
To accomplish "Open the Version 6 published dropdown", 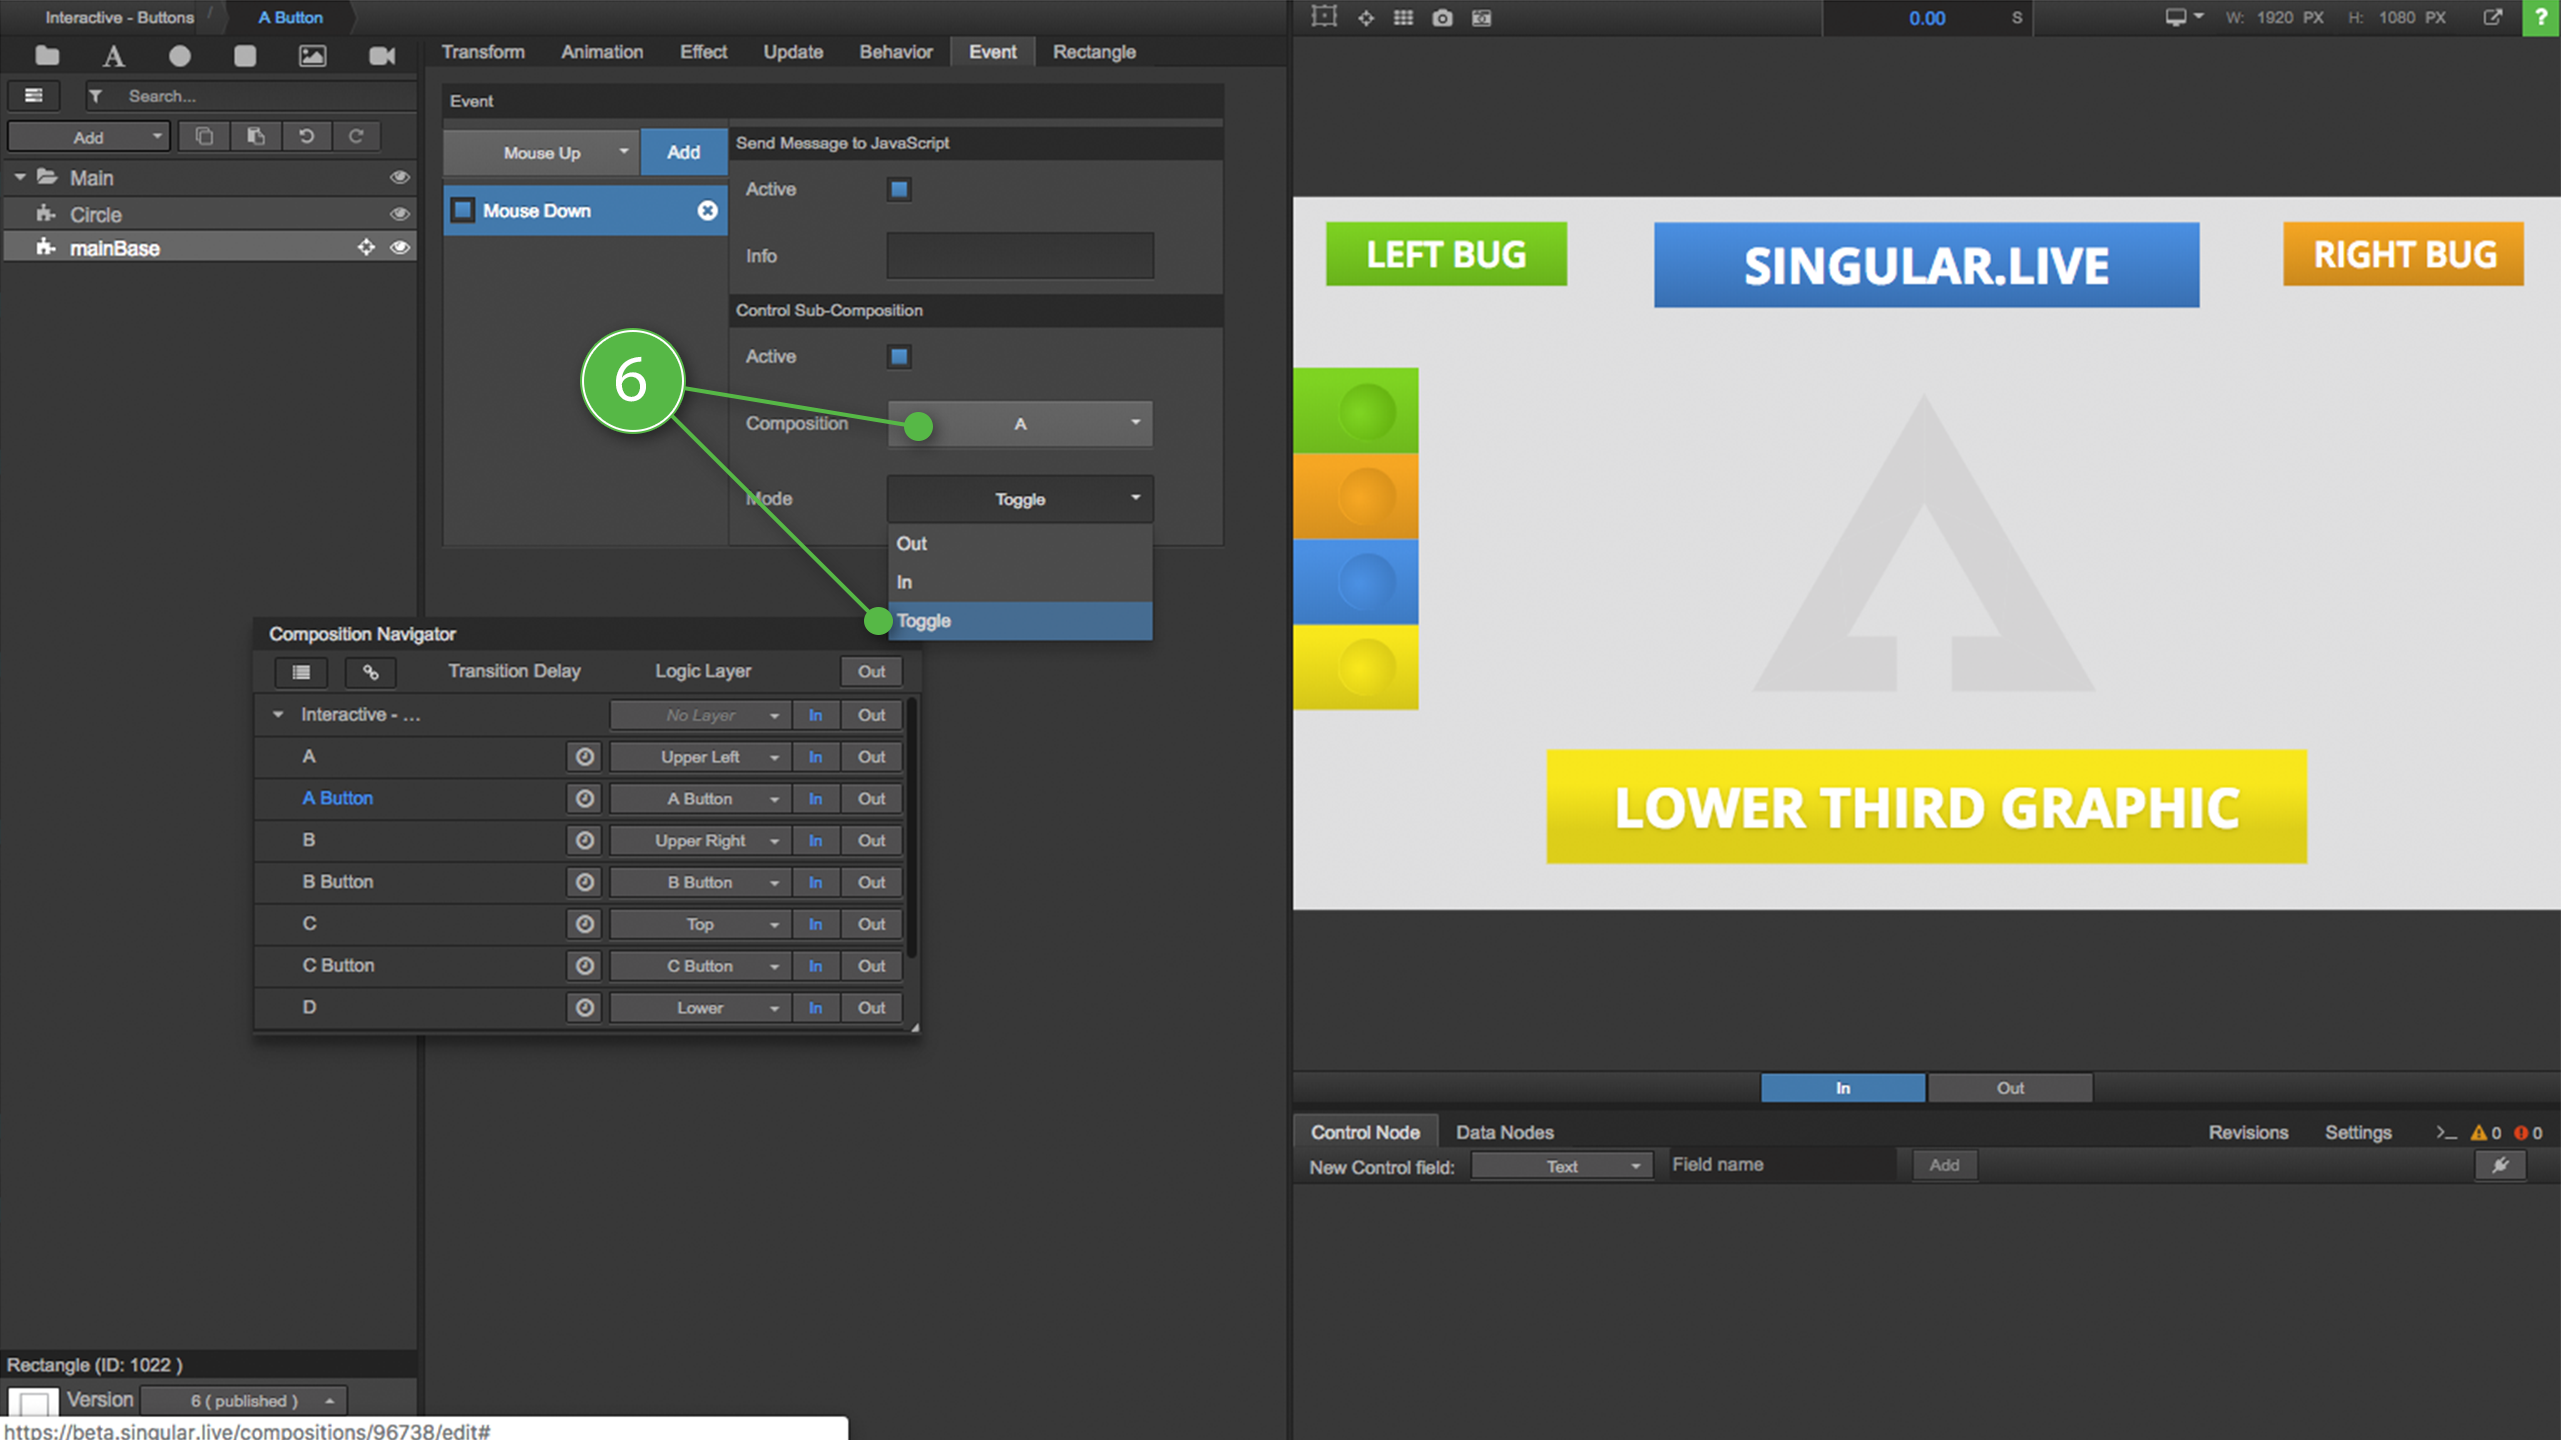I will (244, 1400).
